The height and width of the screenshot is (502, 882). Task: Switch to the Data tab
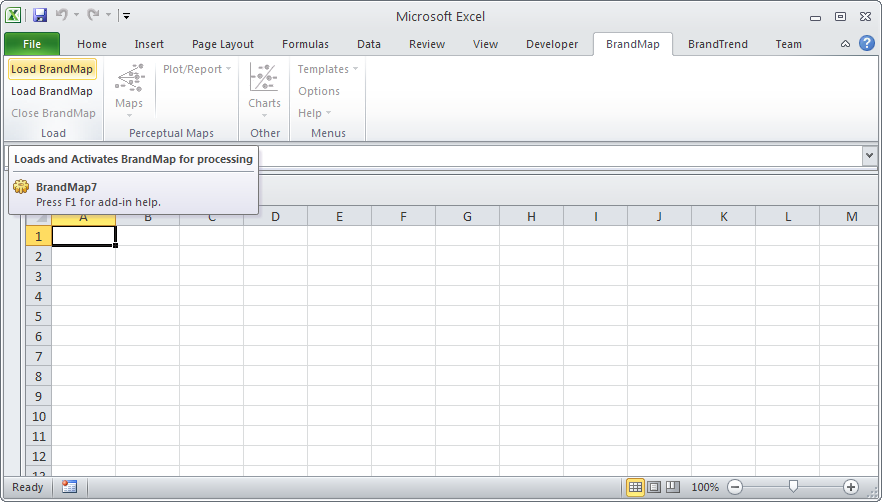point(369,44)
